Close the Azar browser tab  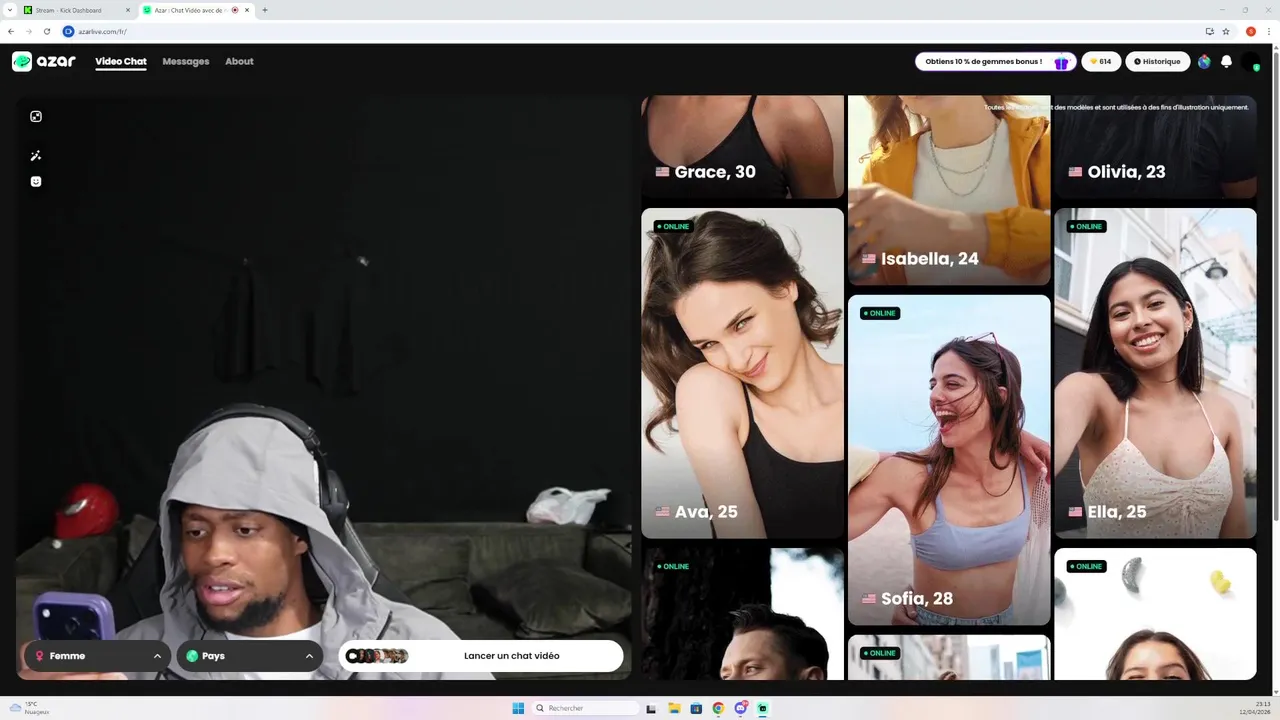[x=247, y=10]
